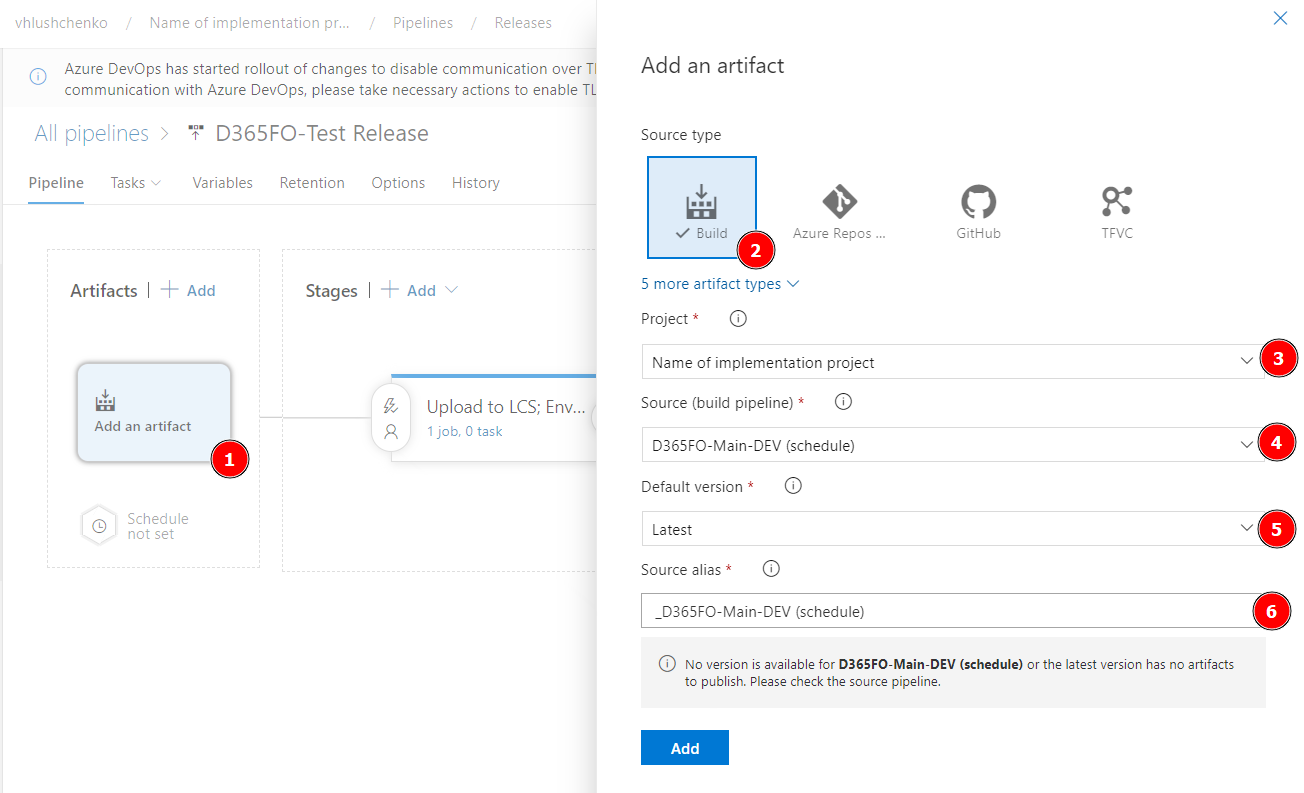Expand 5 more artifact types
This screenshot has width=1304, height=793.
pos(720,284)
